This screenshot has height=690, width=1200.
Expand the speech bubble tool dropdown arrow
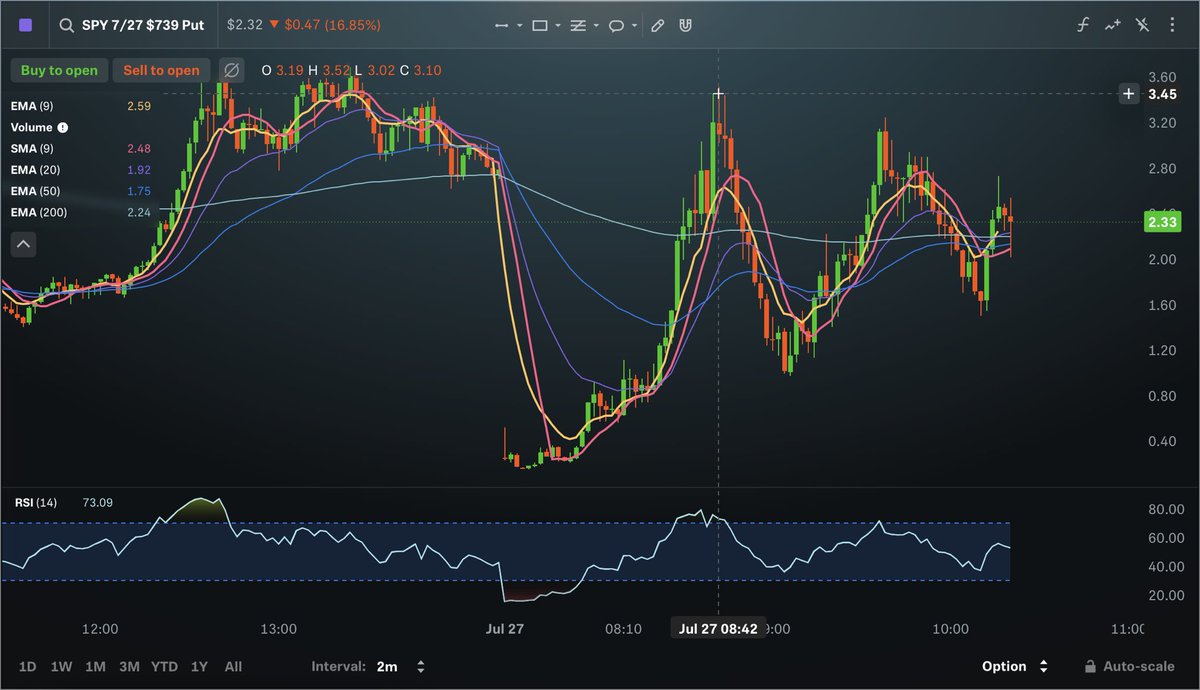635,26
